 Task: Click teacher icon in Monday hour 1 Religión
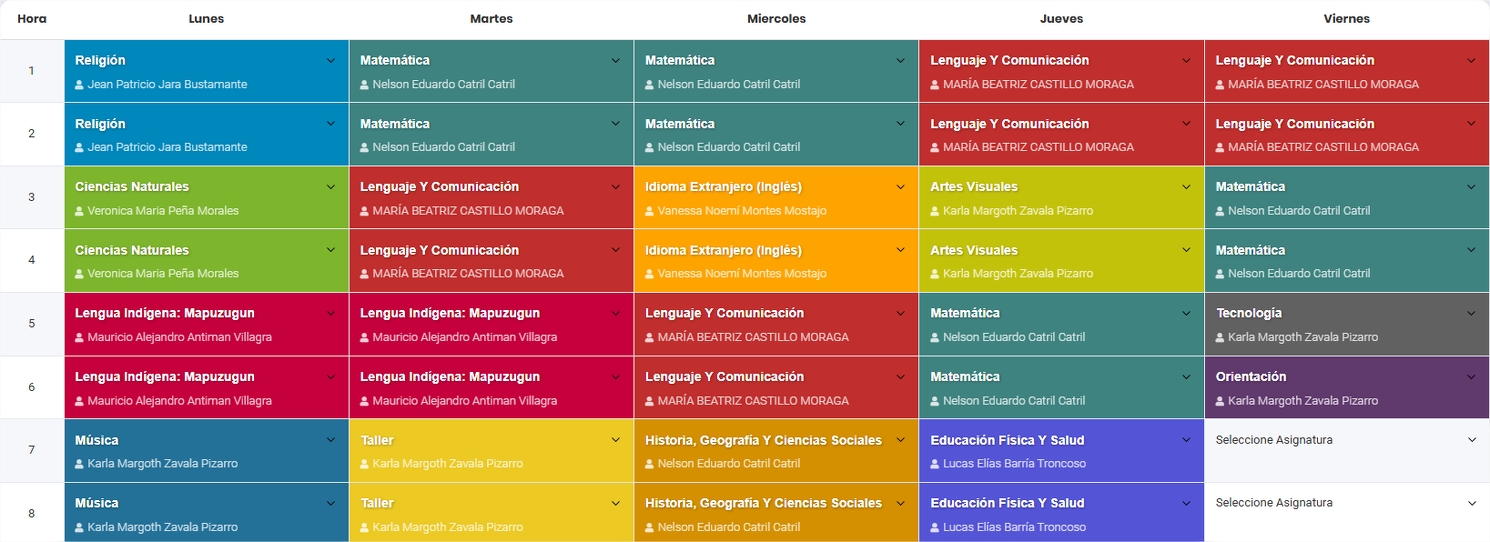coord(80,85)
